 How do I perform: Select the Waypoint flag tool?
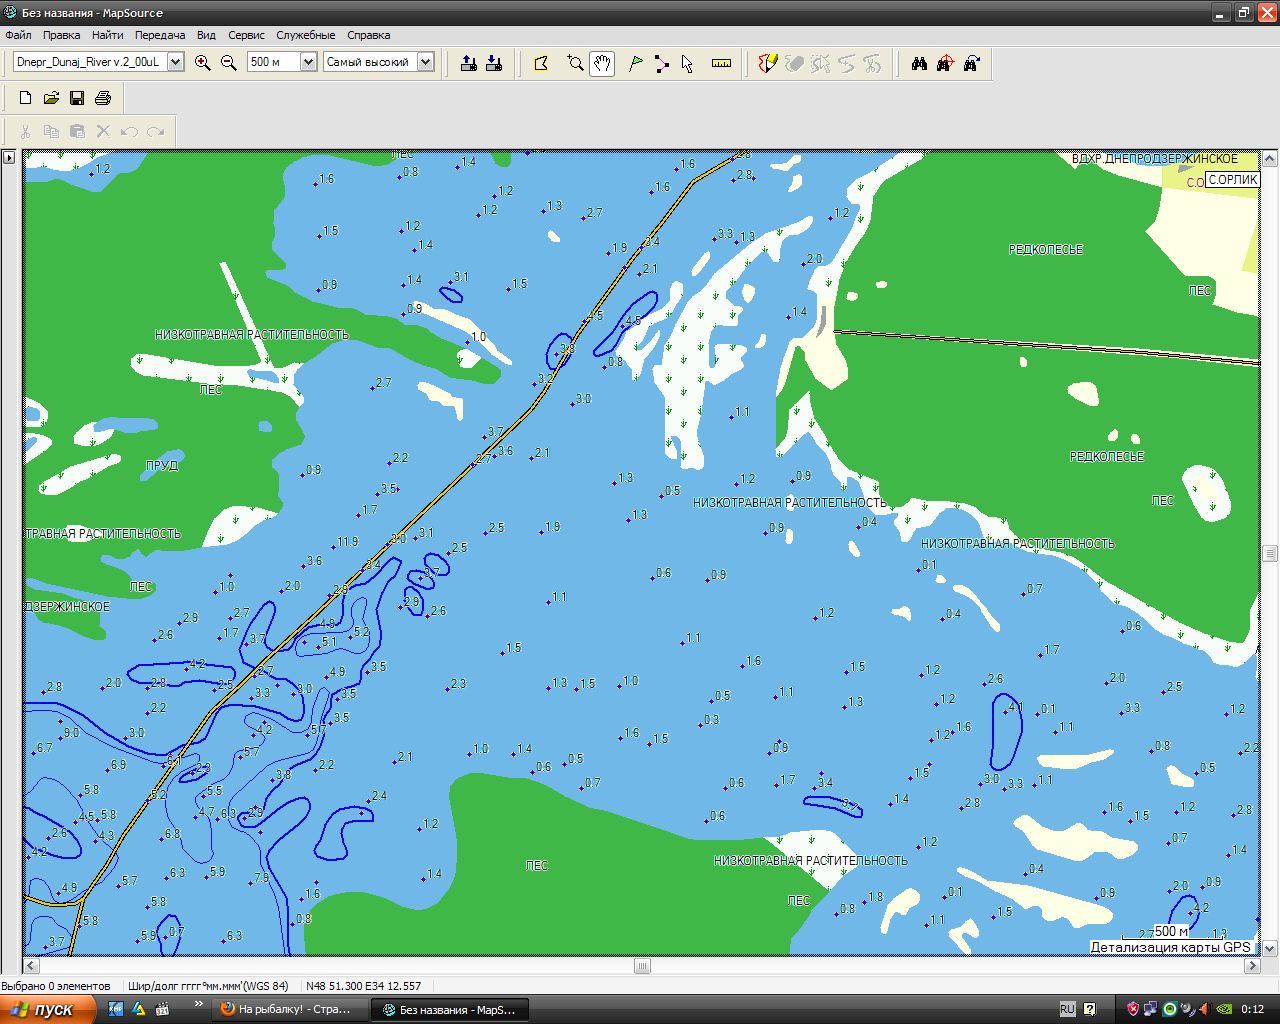click(x=635, y=63)
